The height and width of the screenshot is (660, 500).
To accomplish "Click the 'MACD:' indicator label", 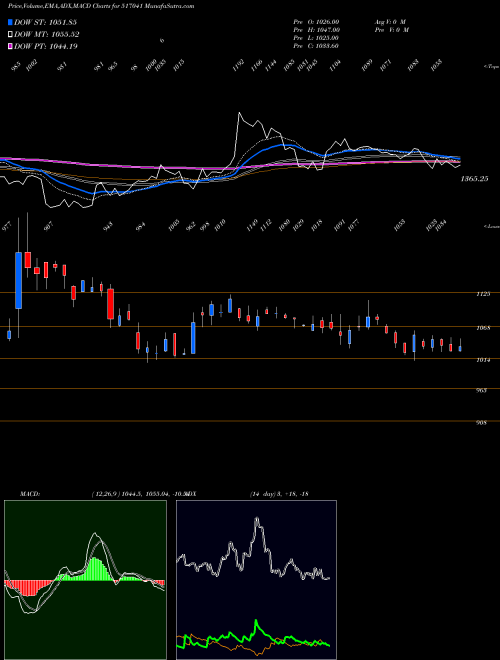I will coord(30,494).
